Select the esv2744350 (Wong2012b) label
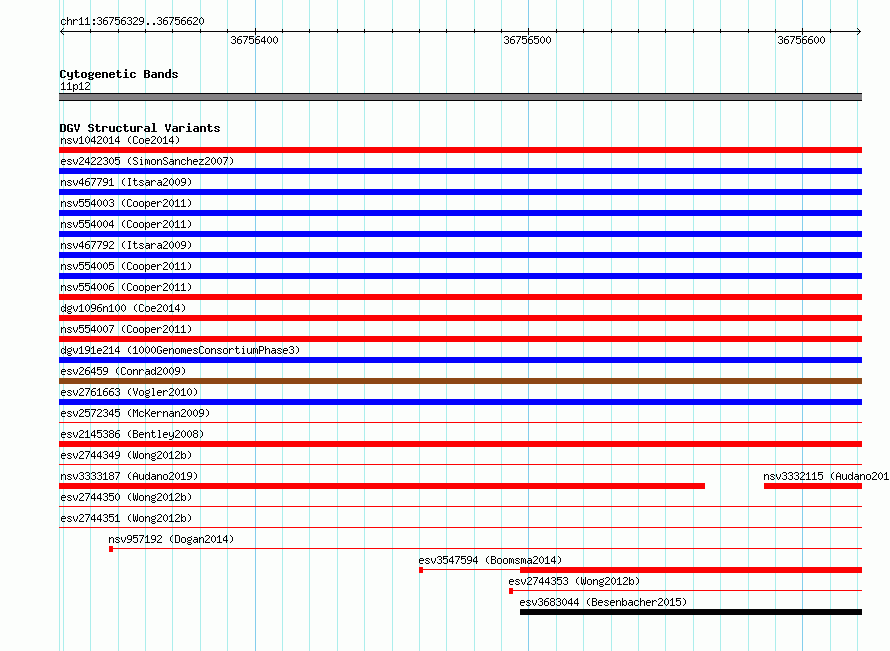Image resolution: width=890 pixels, height=651 pixels. coord(126,497)
